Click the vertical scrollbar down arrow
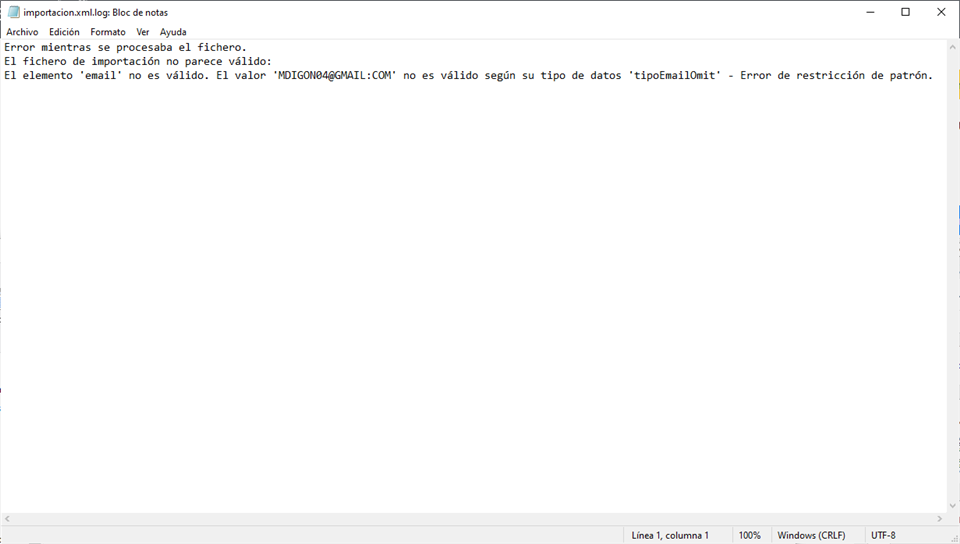 952,506
